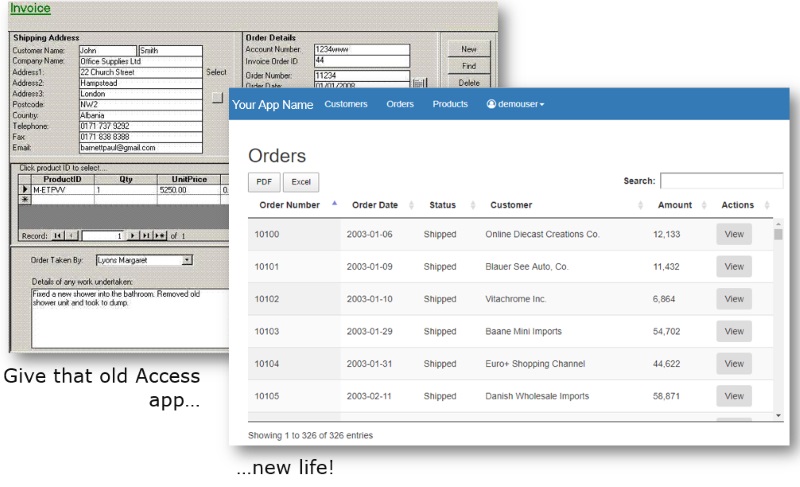800x487 pixels.
Task: View order 10101
Action: point(734,267)
